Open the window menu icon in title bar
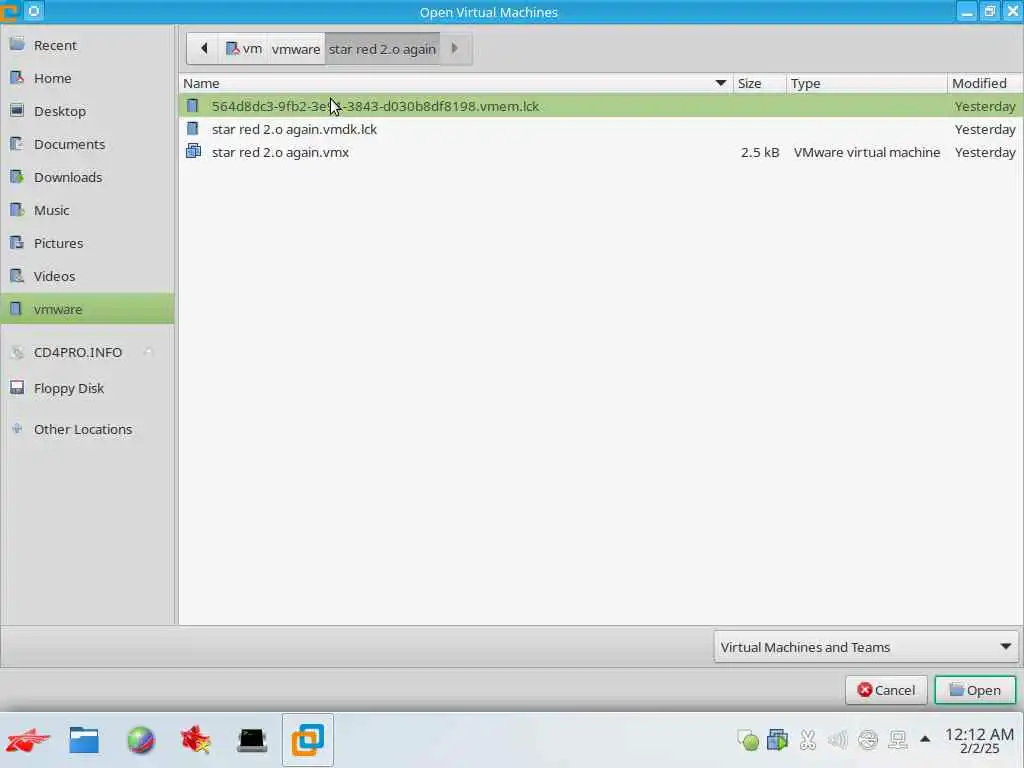Image resolution: width=1024 pixels, height=768 pixels. tap(34, 11)
